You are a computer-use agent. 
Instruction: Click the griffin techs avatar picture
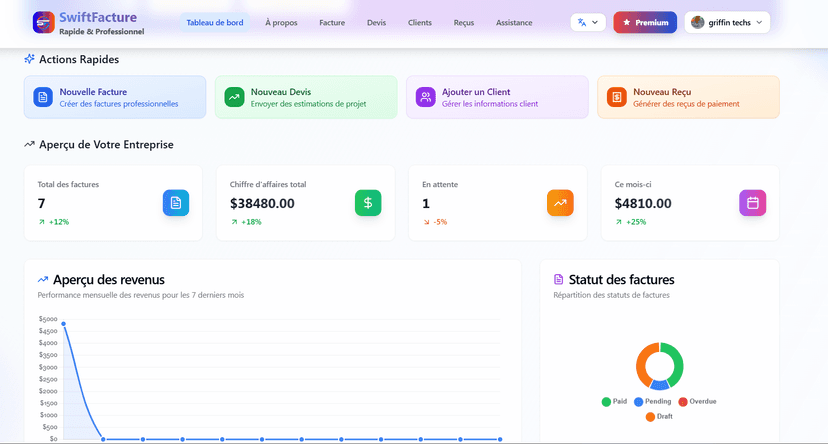698,22
